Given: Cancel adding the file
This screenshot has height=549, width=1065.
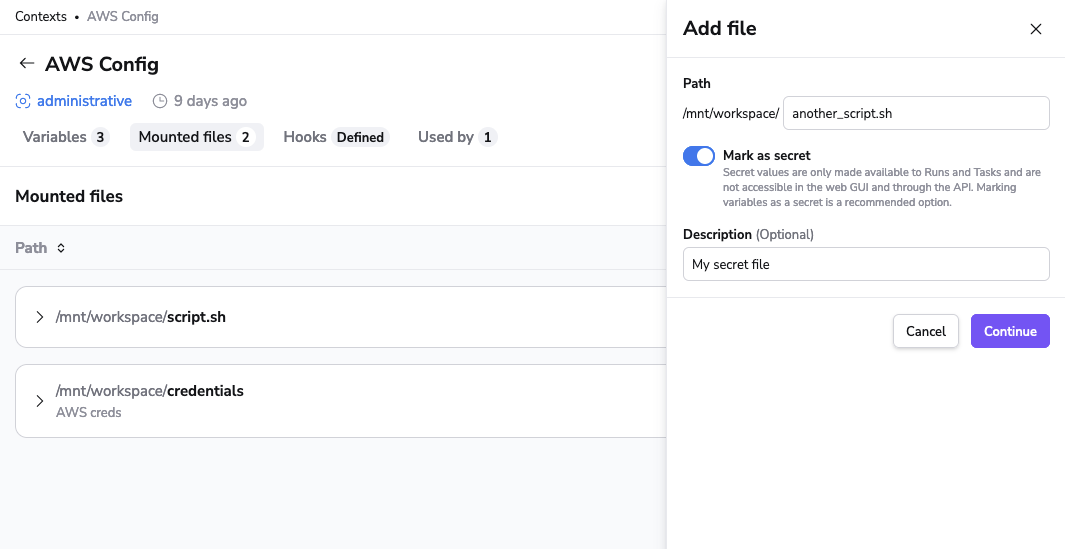Looking at the screenshot, I should 926,331.
